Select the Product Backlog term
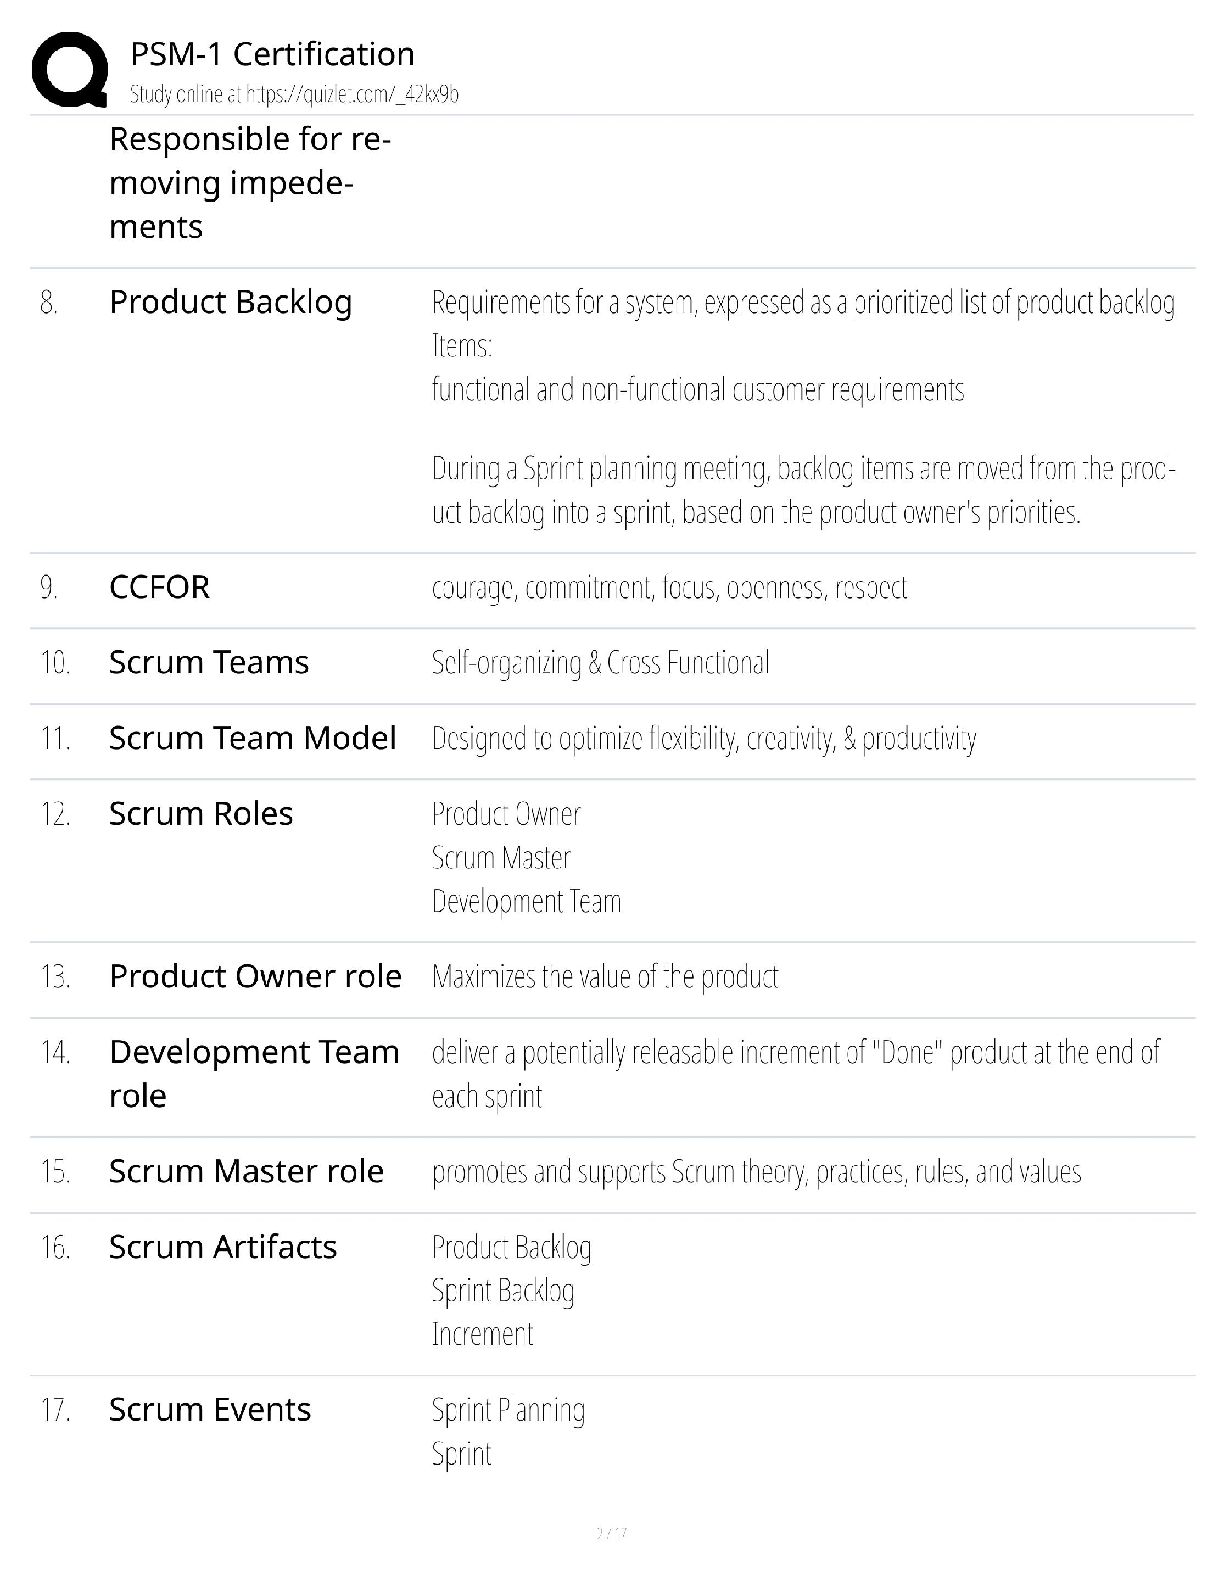 [230, 302]
